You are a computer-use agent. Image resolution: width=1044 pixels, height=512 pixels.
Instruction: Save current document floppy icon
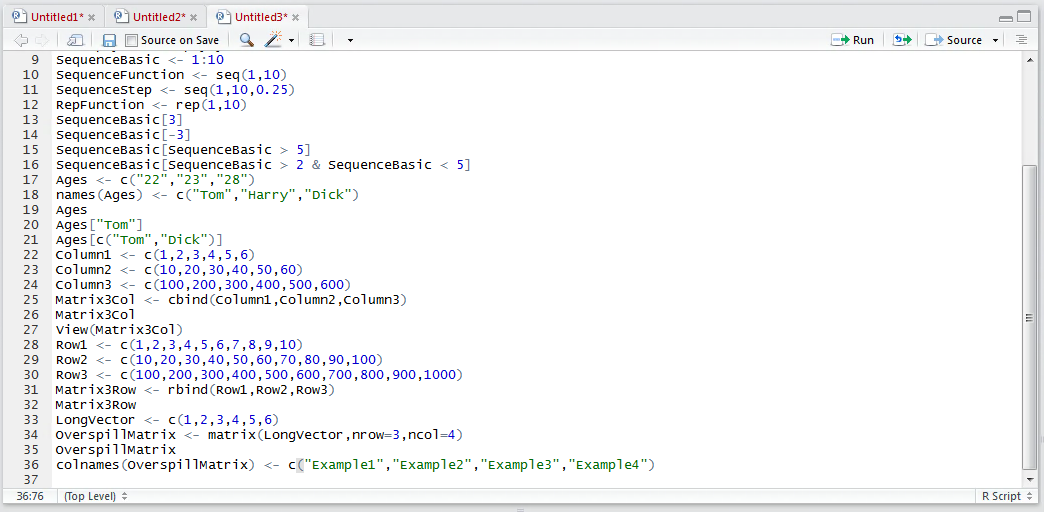pos(109,40)
